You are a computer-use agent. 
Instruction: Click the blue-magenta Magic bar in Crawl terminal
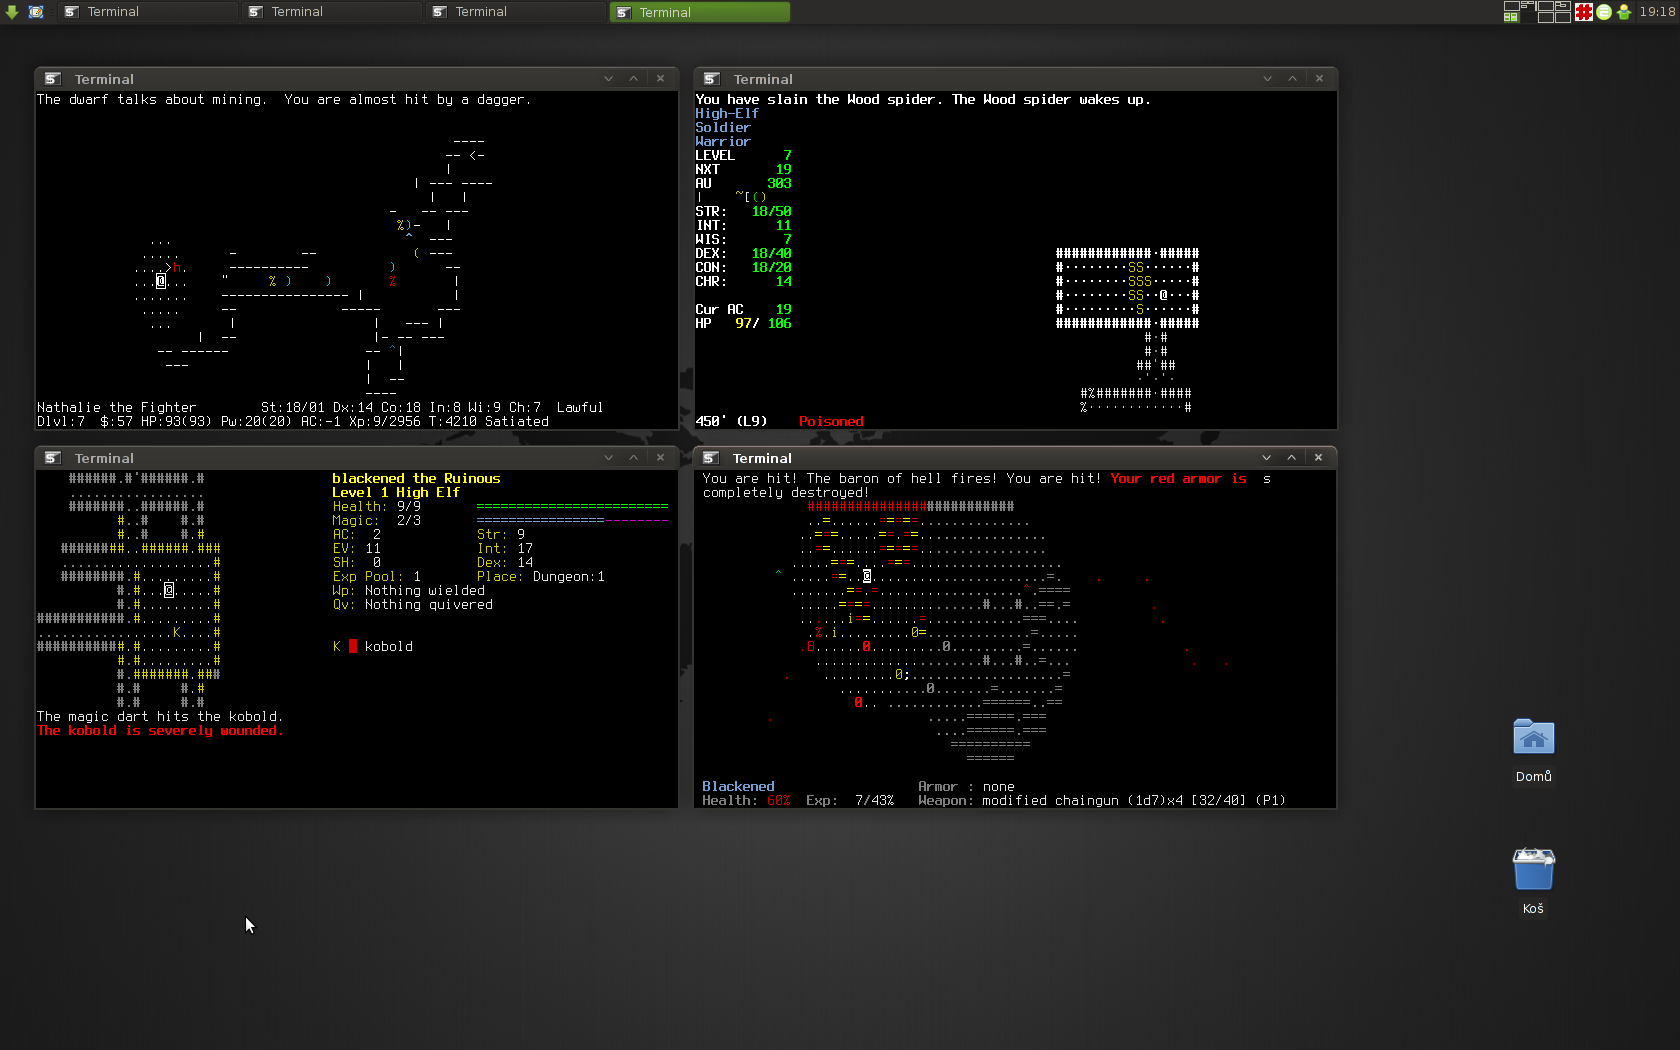coord(572,521)
